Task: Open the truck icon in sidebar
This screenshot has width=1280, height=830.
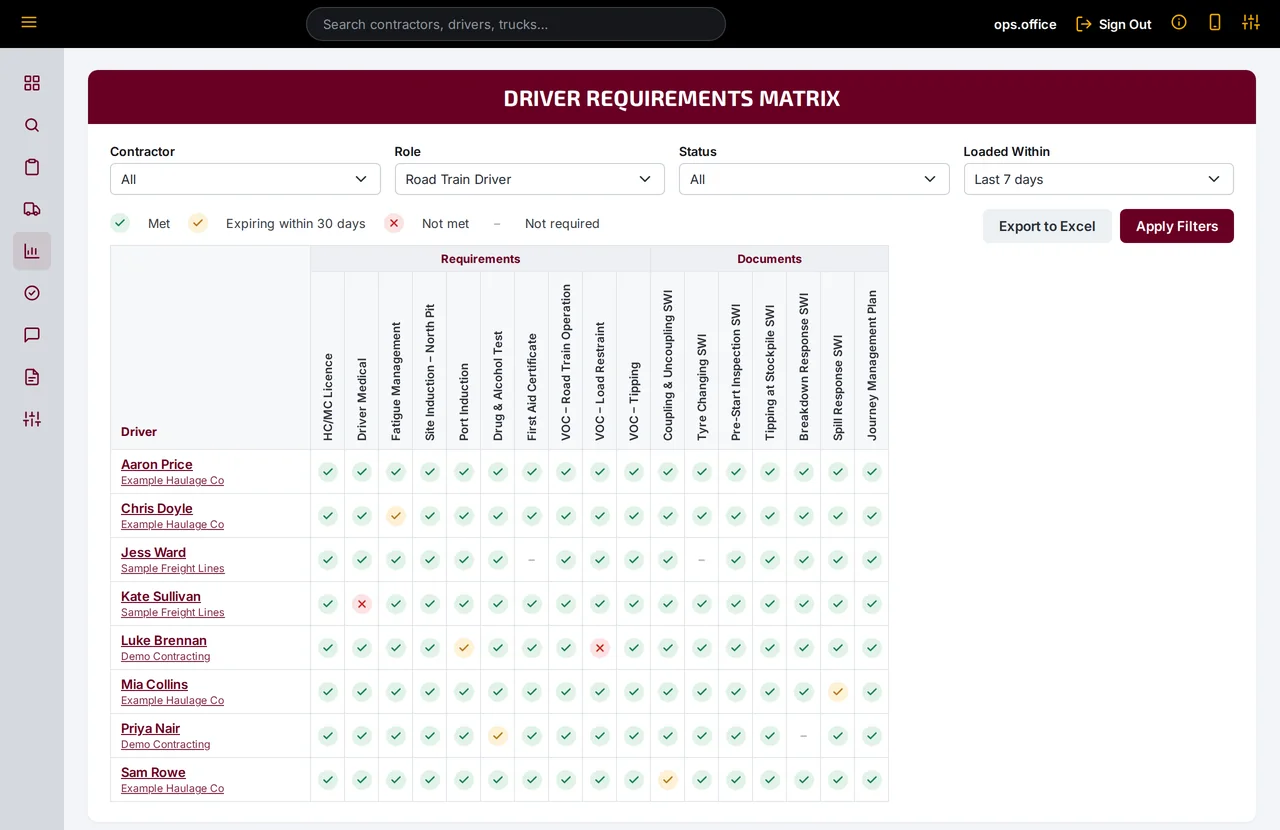Action: click(32, 209)
